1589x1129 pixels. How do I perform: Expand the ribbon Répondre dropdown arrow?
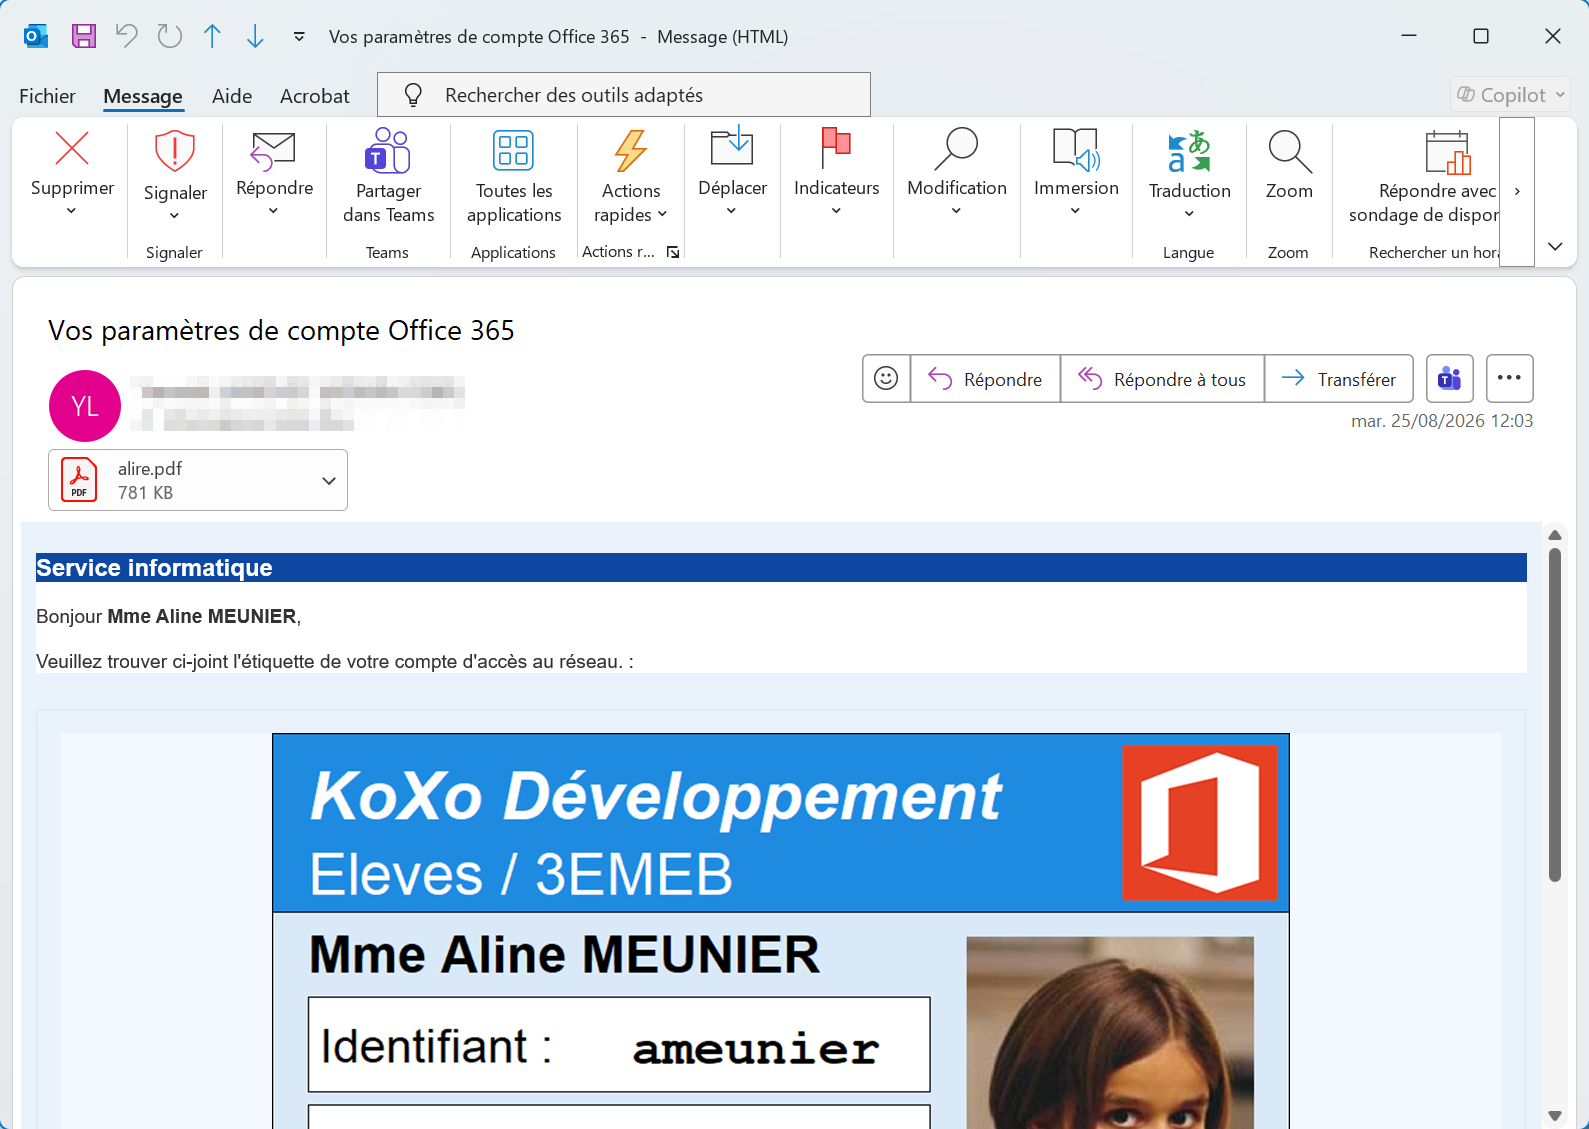tap(274, 211)
